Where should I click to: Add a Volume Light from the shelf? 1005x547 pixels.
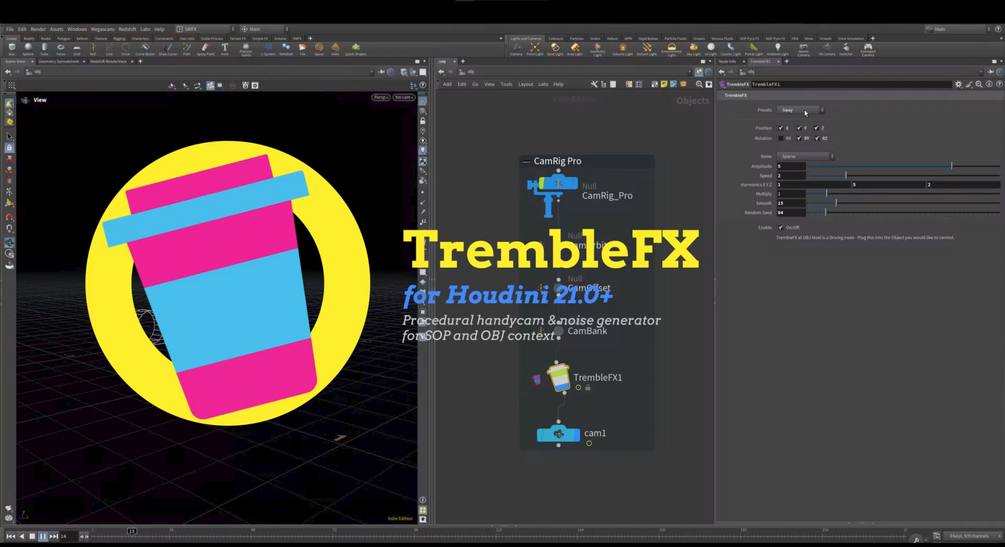coord(622,49)
